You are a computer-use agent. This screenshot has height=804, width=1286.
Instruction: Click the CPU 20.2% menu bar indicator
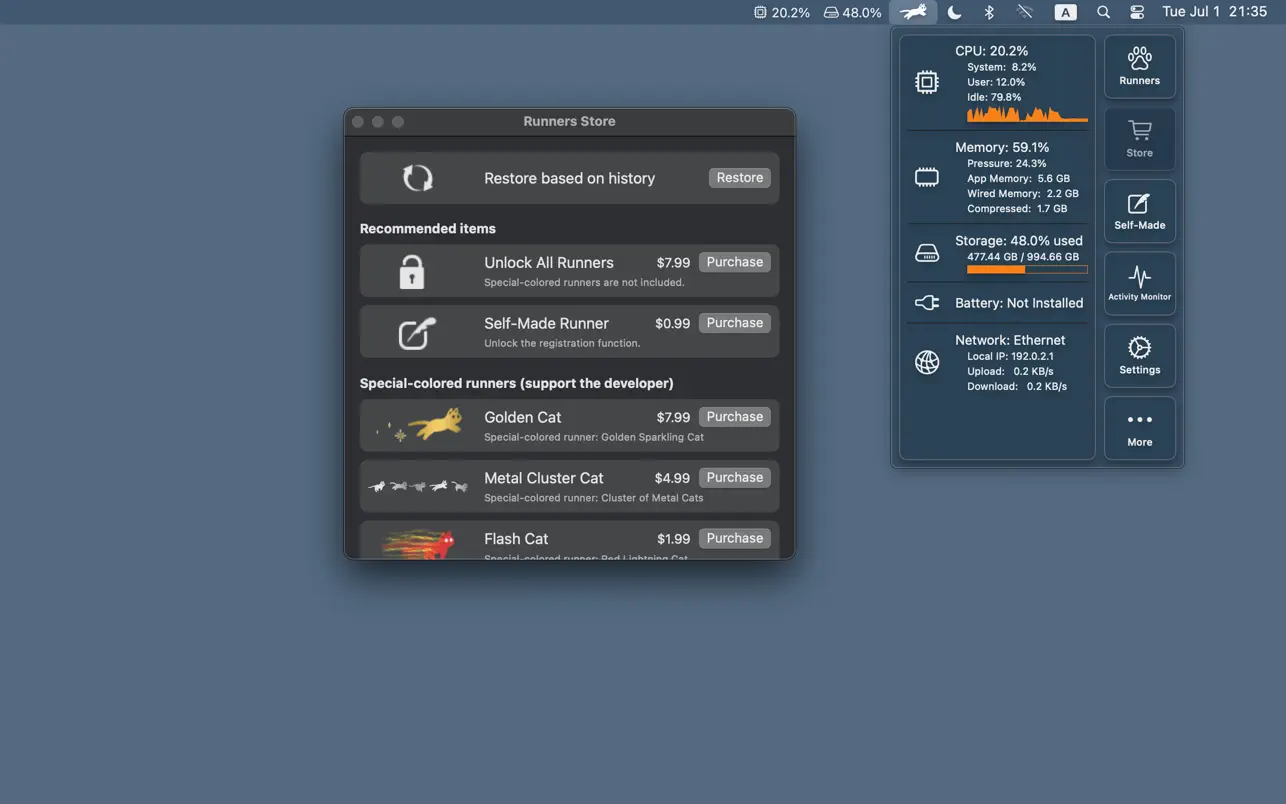click(782, 12)
